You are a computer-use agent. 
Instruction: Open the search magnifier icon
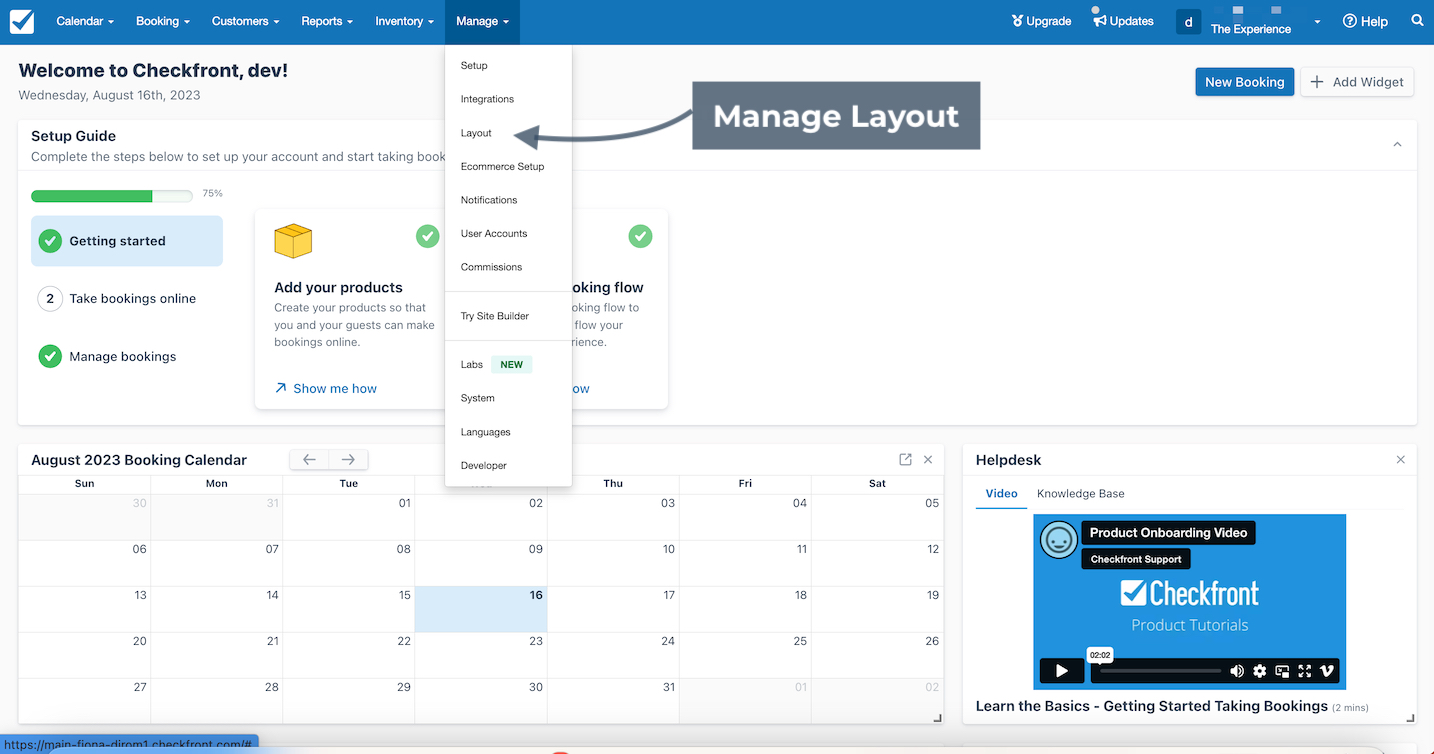[x=1417, y=20]
